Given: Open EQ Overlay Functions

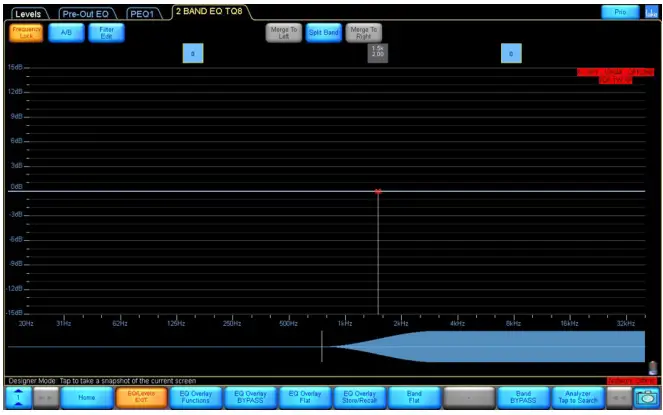Looking at the screenshot, I should pos(196,398).
